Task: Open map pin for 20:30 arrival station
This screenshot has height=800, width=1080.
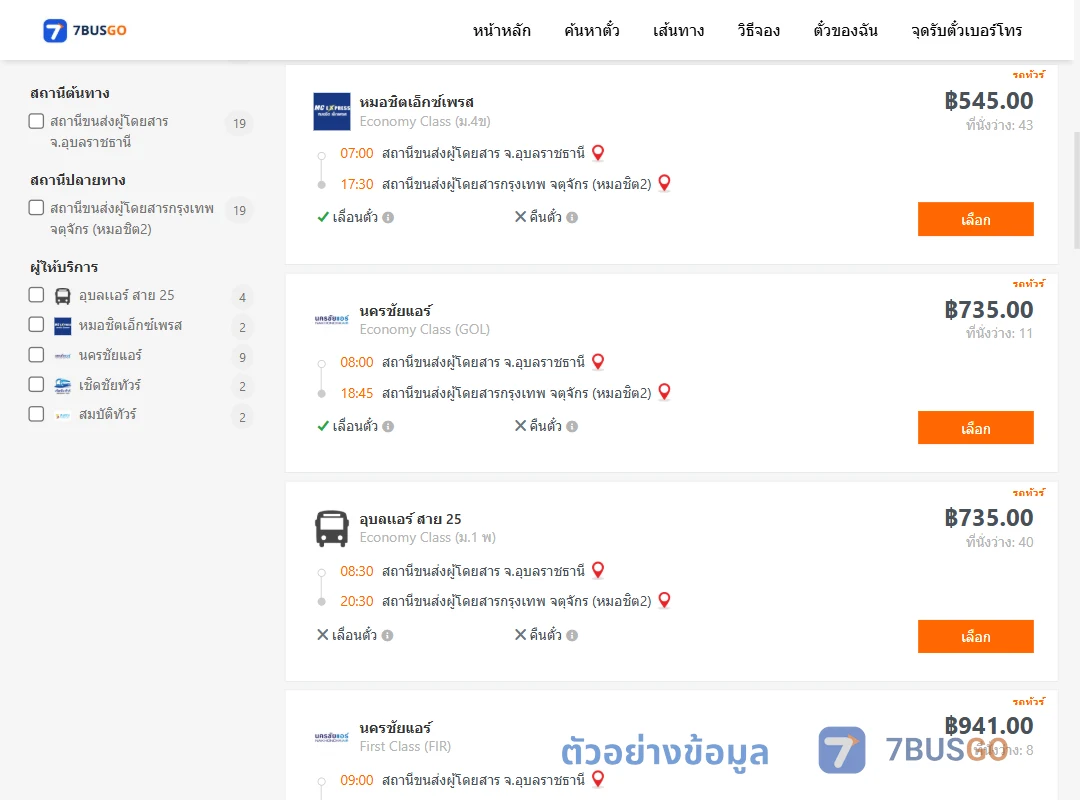Action: coord(665,600)
